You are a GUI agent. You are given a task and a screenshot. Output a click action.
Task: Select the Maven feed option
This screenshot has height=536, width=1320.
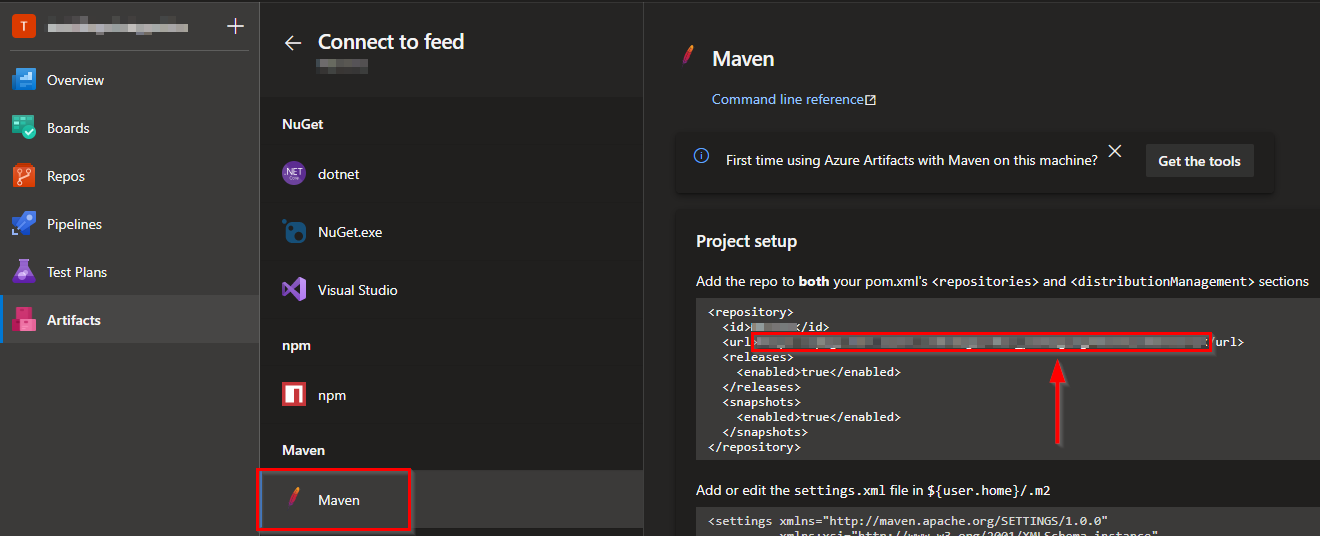(338, 500)
